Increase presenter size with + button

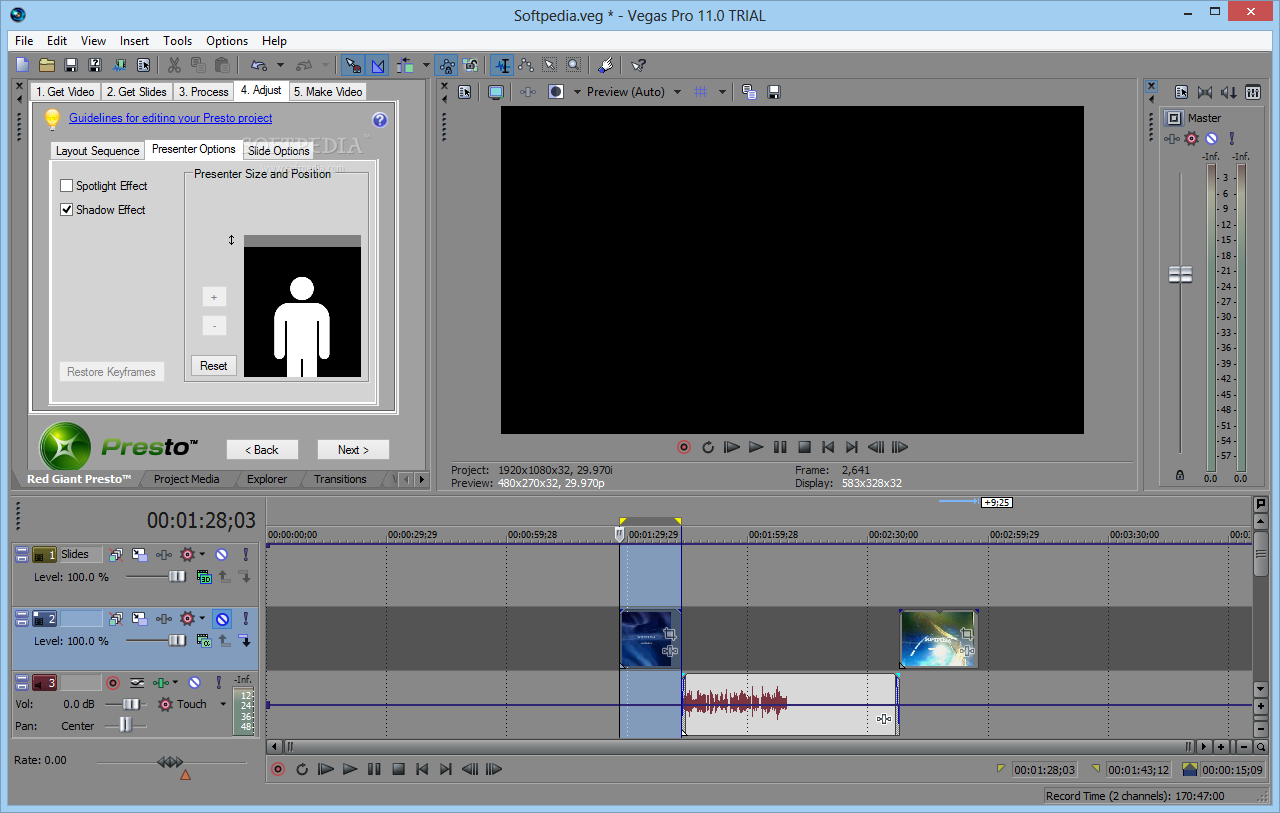214,297
